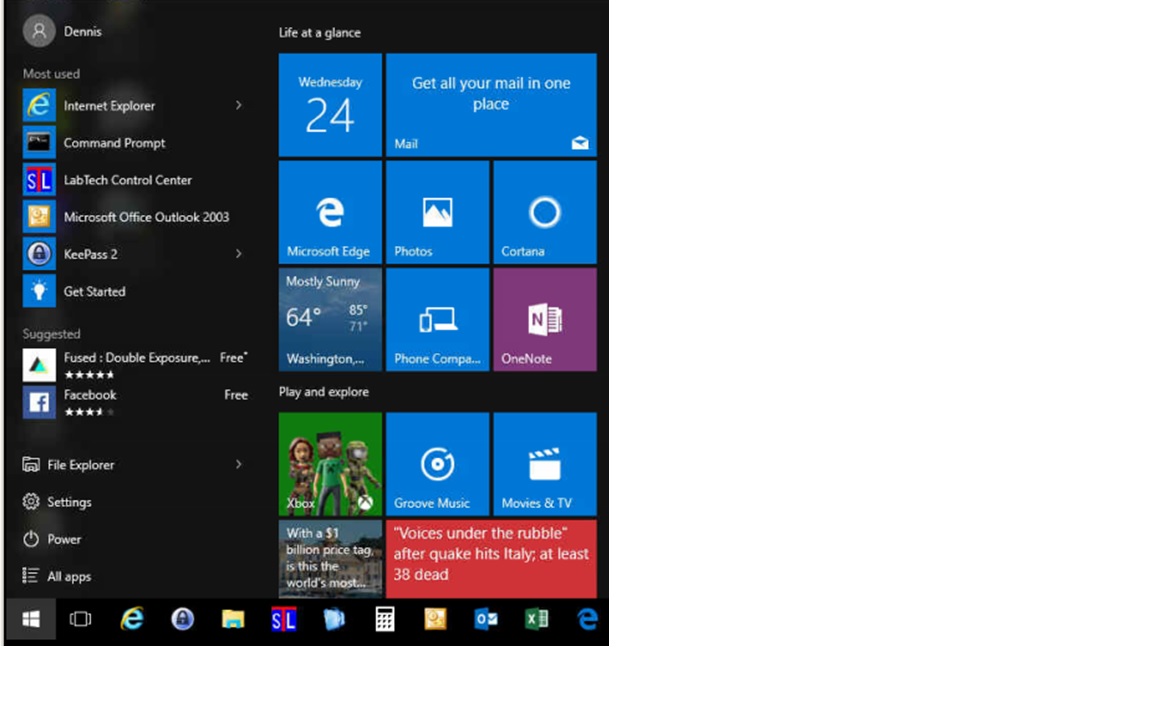Launch Microsoft Edge from its tile
This screenshot has height=720, width=1152.
pos(330,210)
